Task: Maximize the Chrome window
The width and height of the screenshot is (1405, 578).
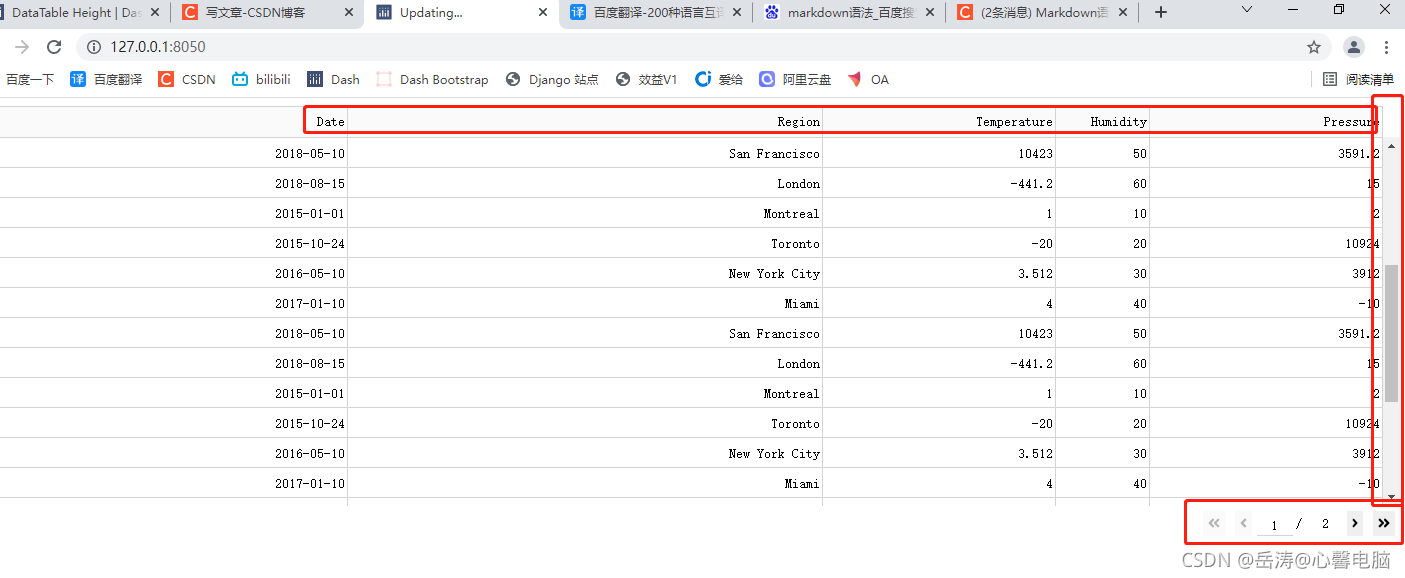Action: (x=1339, y=9)
